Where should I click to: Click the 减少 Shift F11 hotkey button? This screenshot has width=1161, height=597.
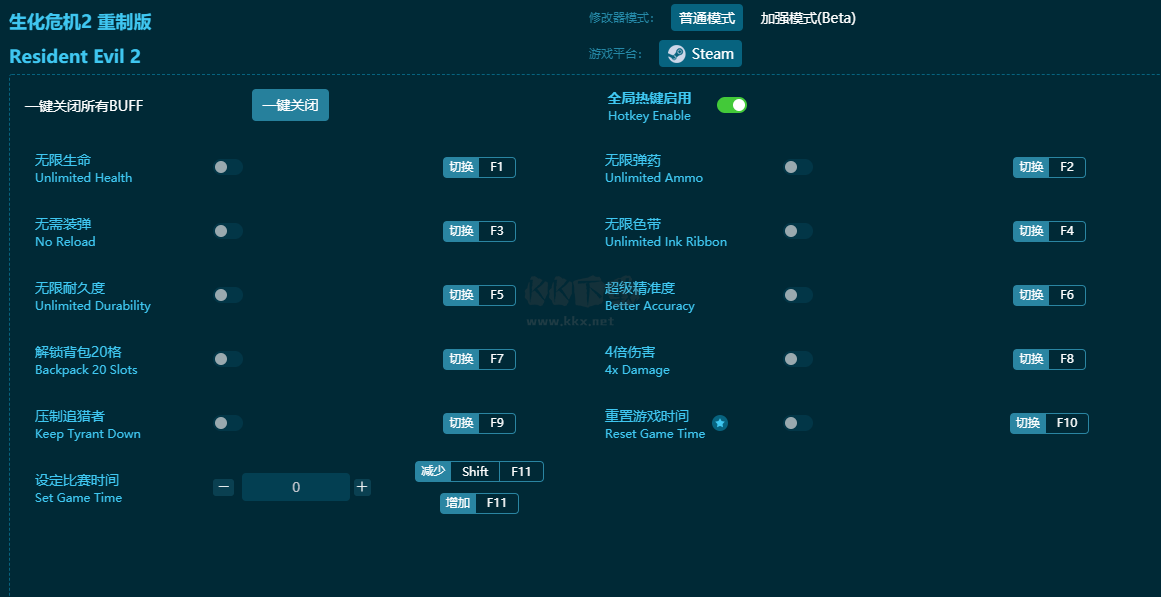coord(479,472)
